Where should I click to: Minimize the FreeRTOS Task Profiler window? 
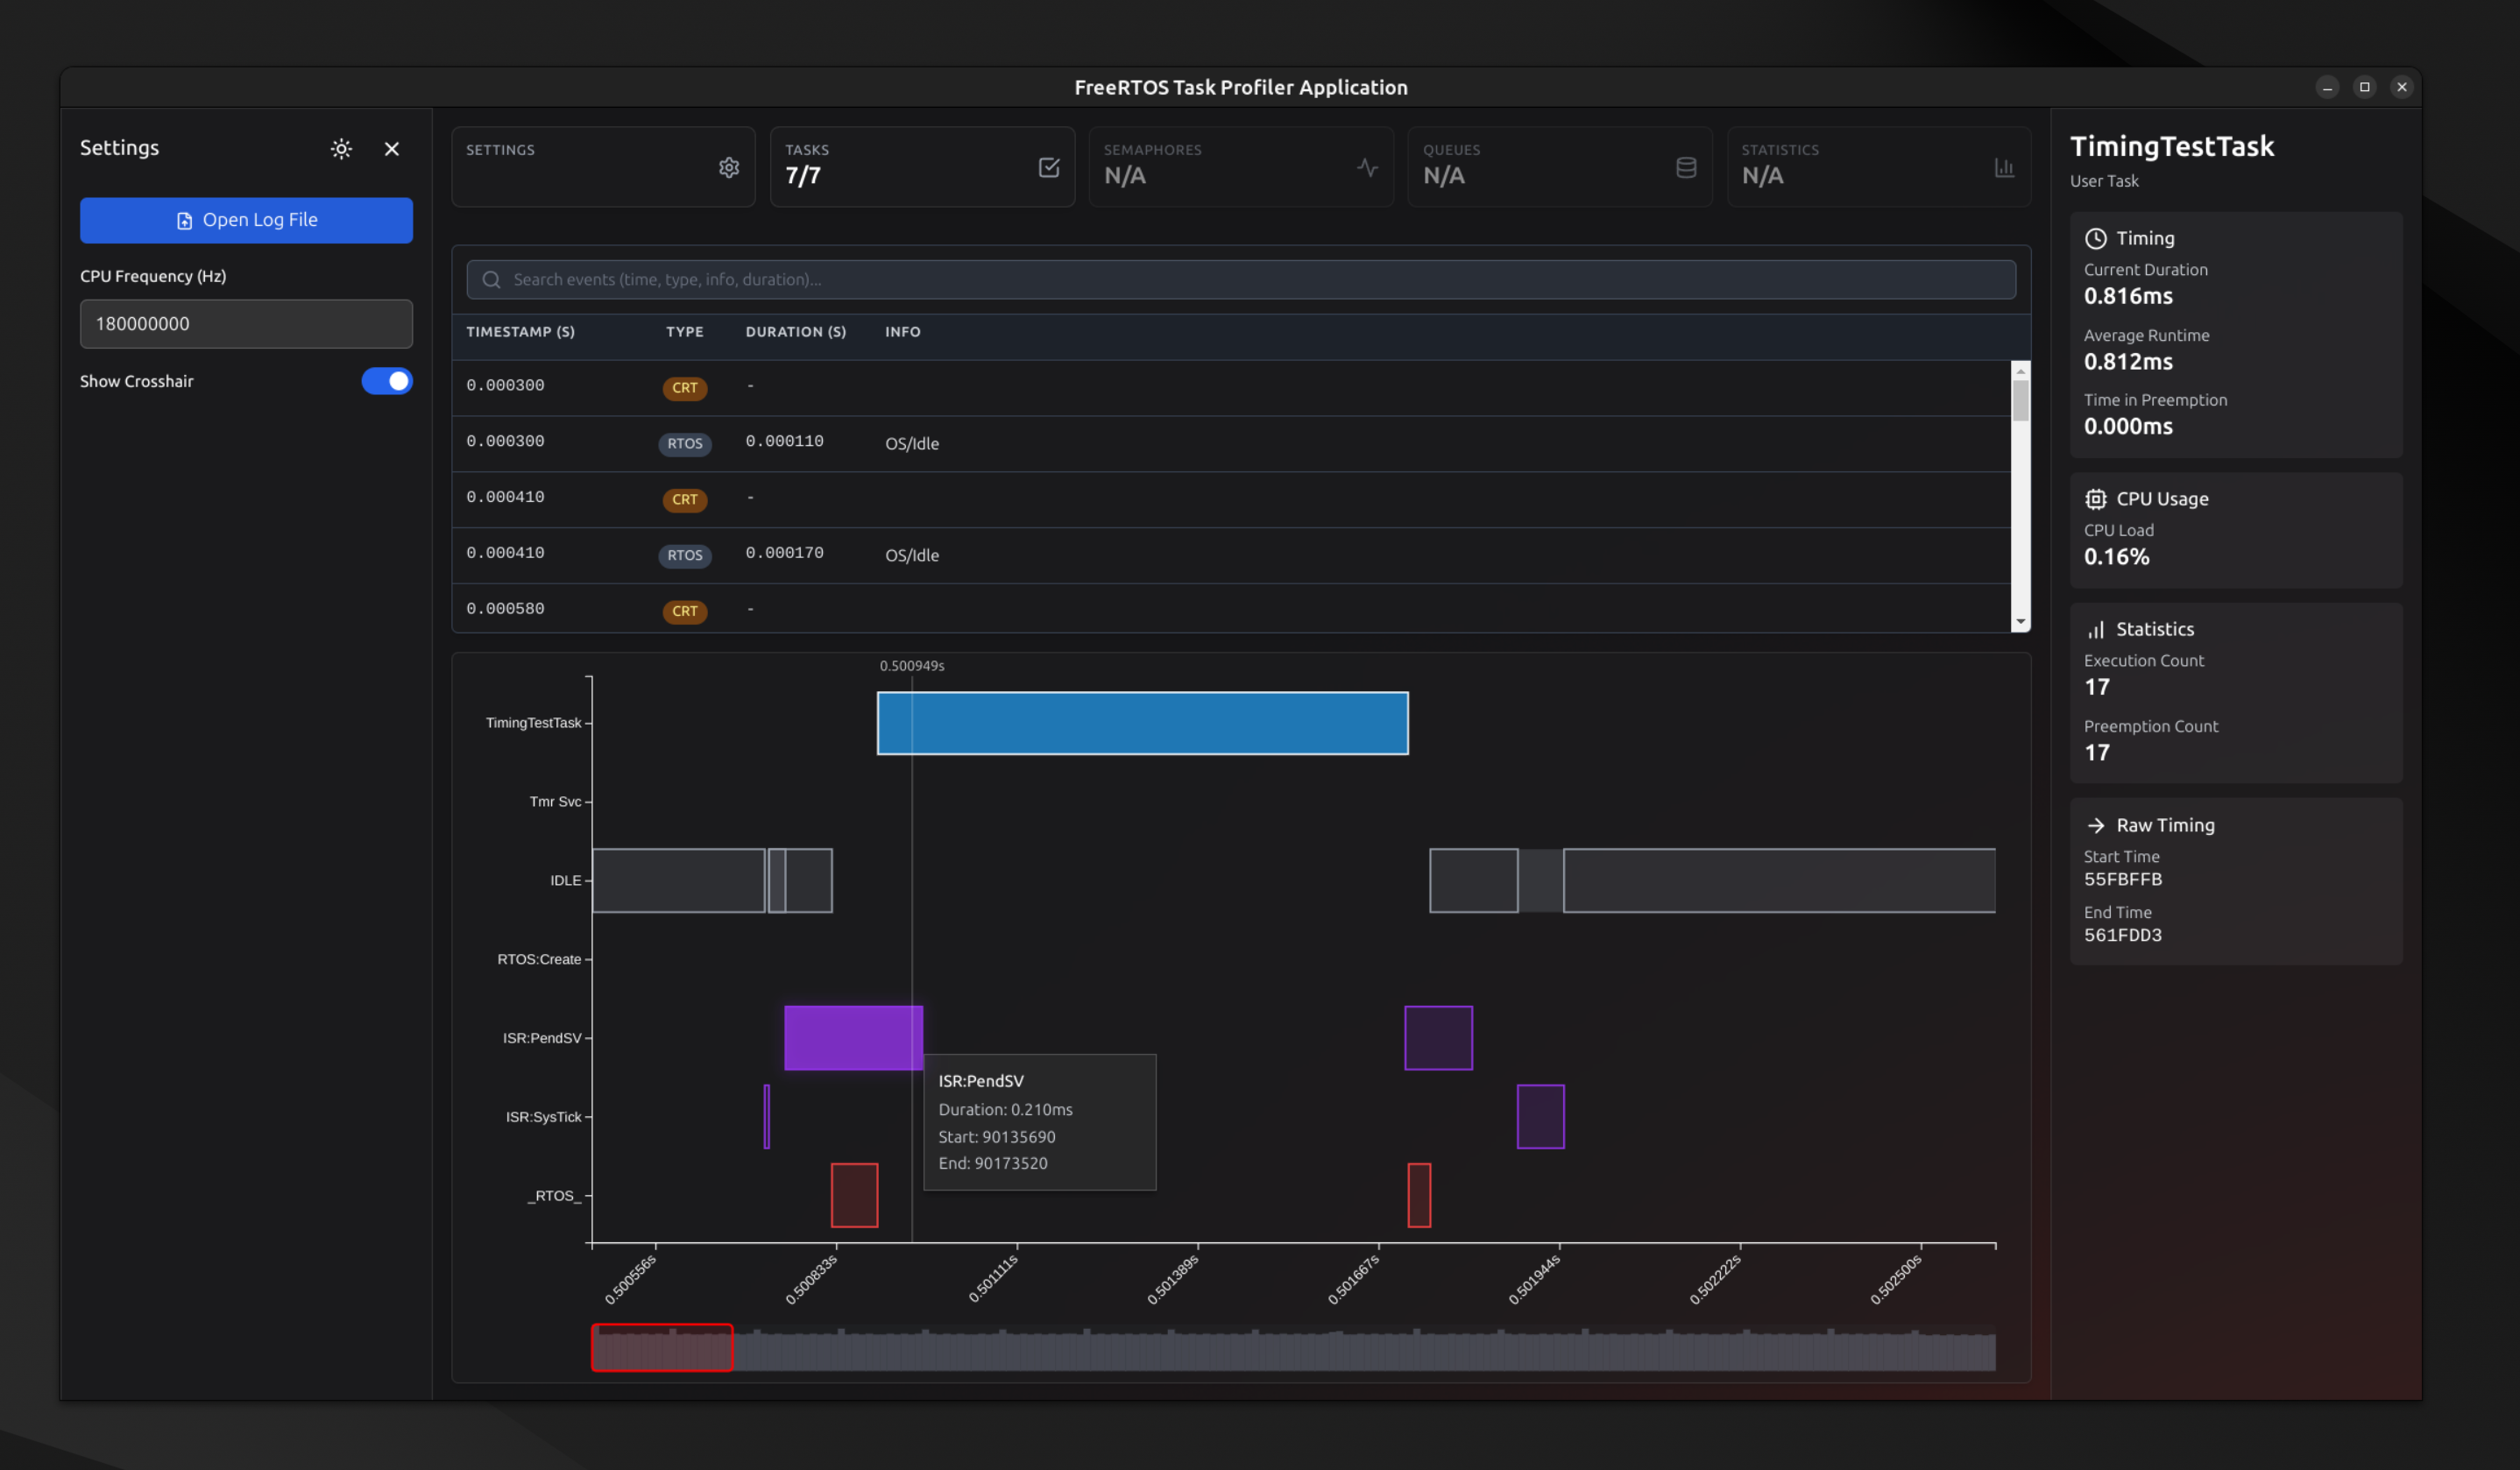[2327, 87]
